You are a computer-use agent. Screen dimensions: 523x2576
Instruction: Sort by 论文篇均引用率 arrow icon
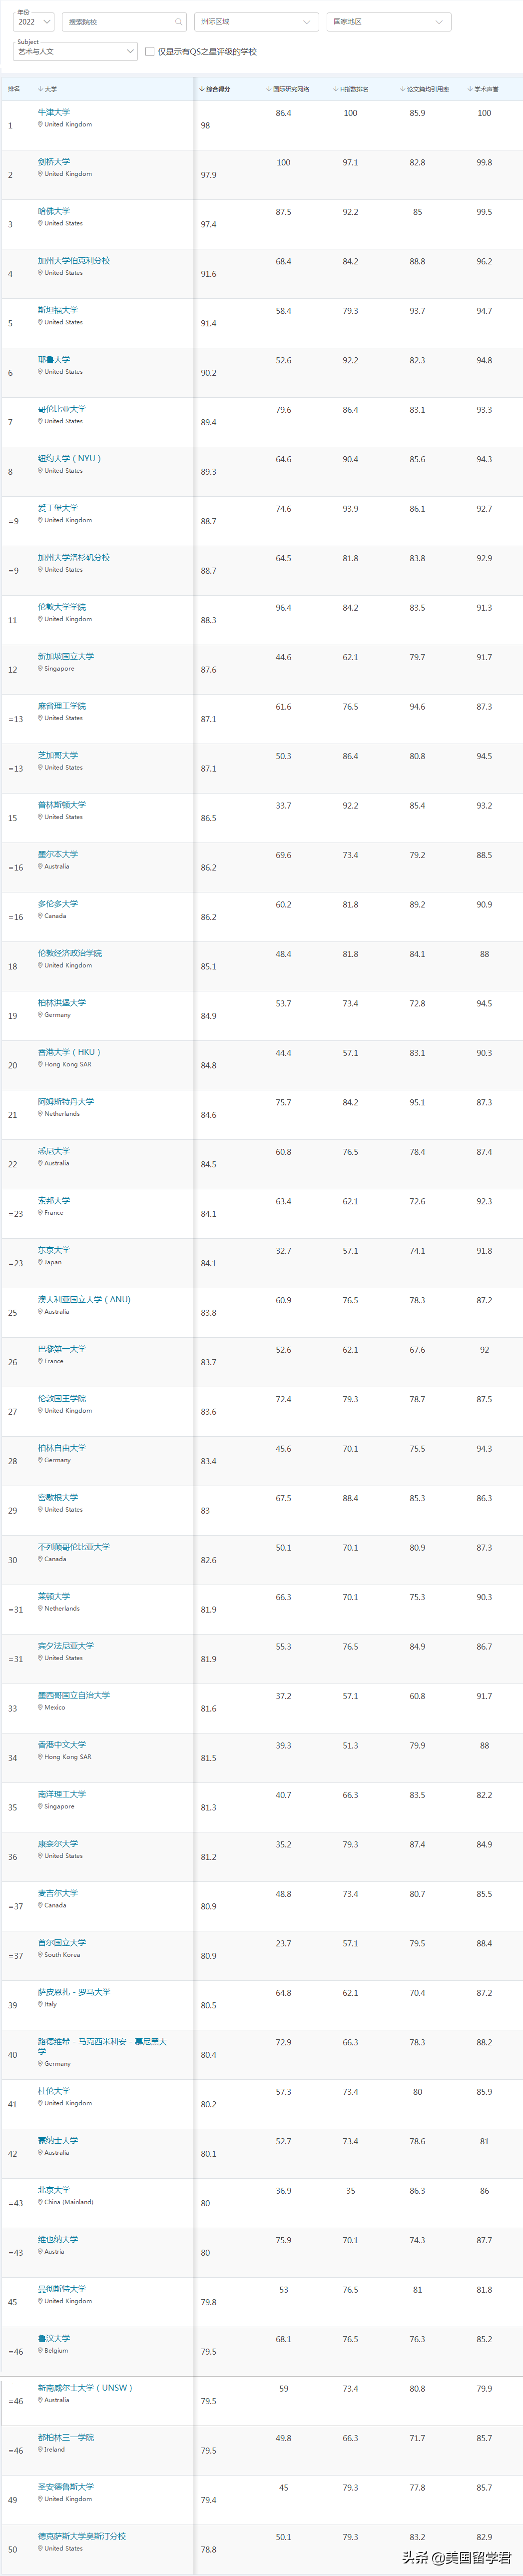pos(403,89)
